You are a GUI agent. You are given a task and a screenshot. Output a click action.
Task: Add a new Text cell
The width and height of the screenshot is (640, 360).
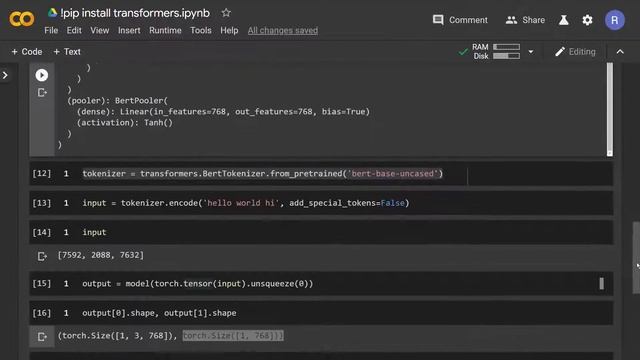tap(67, 52)
